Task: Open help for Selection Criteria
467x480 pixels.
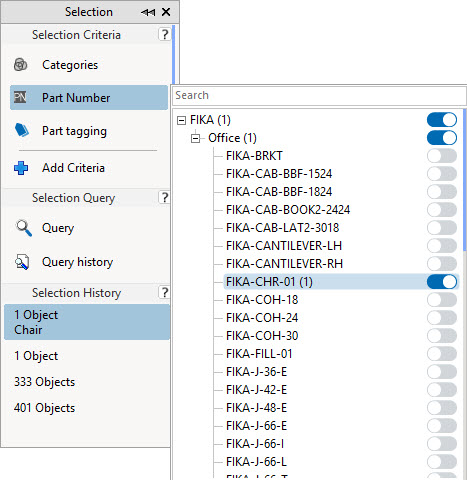Action: click(164, 34)
